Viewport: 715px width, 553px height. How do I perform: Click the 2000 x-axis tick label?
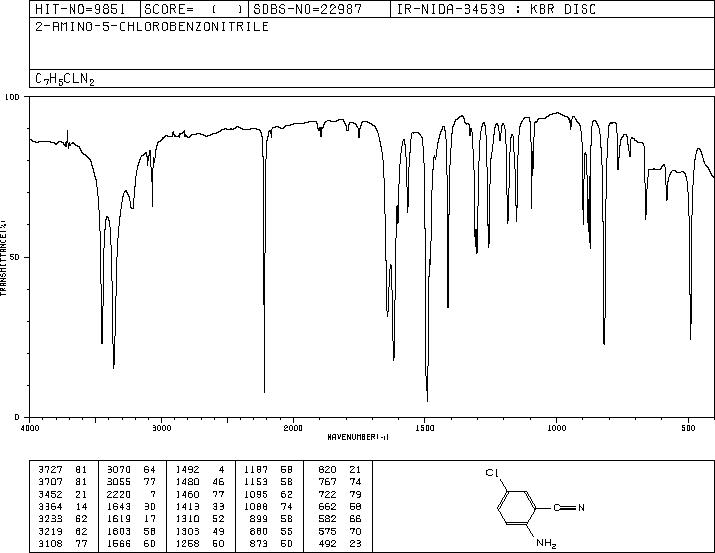[293, 428]
